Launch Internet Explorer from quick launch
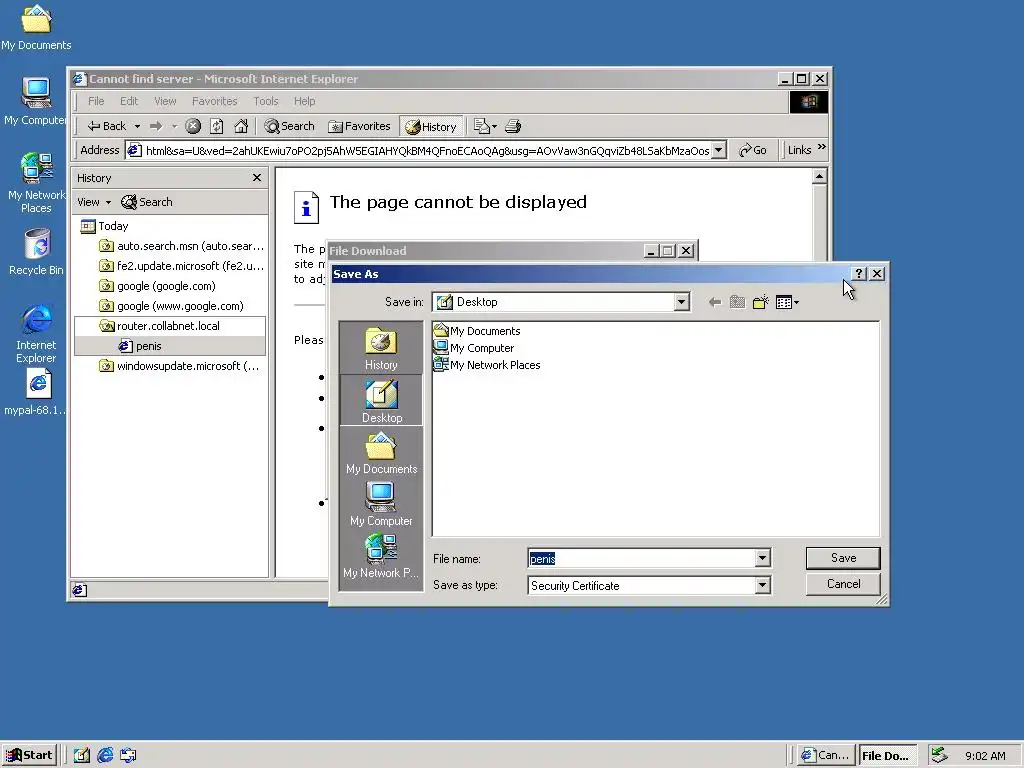Image resolution: width=1024 pixels, height=768 pixels. pos(105,755)
